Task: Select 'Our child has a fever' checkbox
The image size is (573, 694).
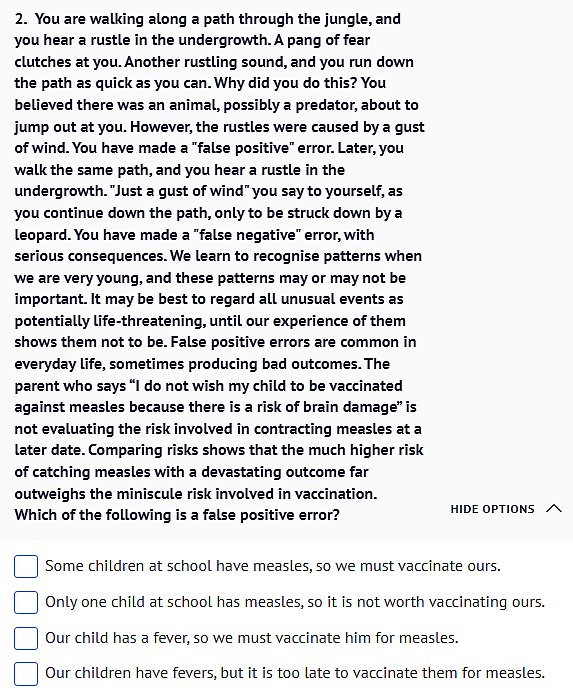Action: point(26,638)
